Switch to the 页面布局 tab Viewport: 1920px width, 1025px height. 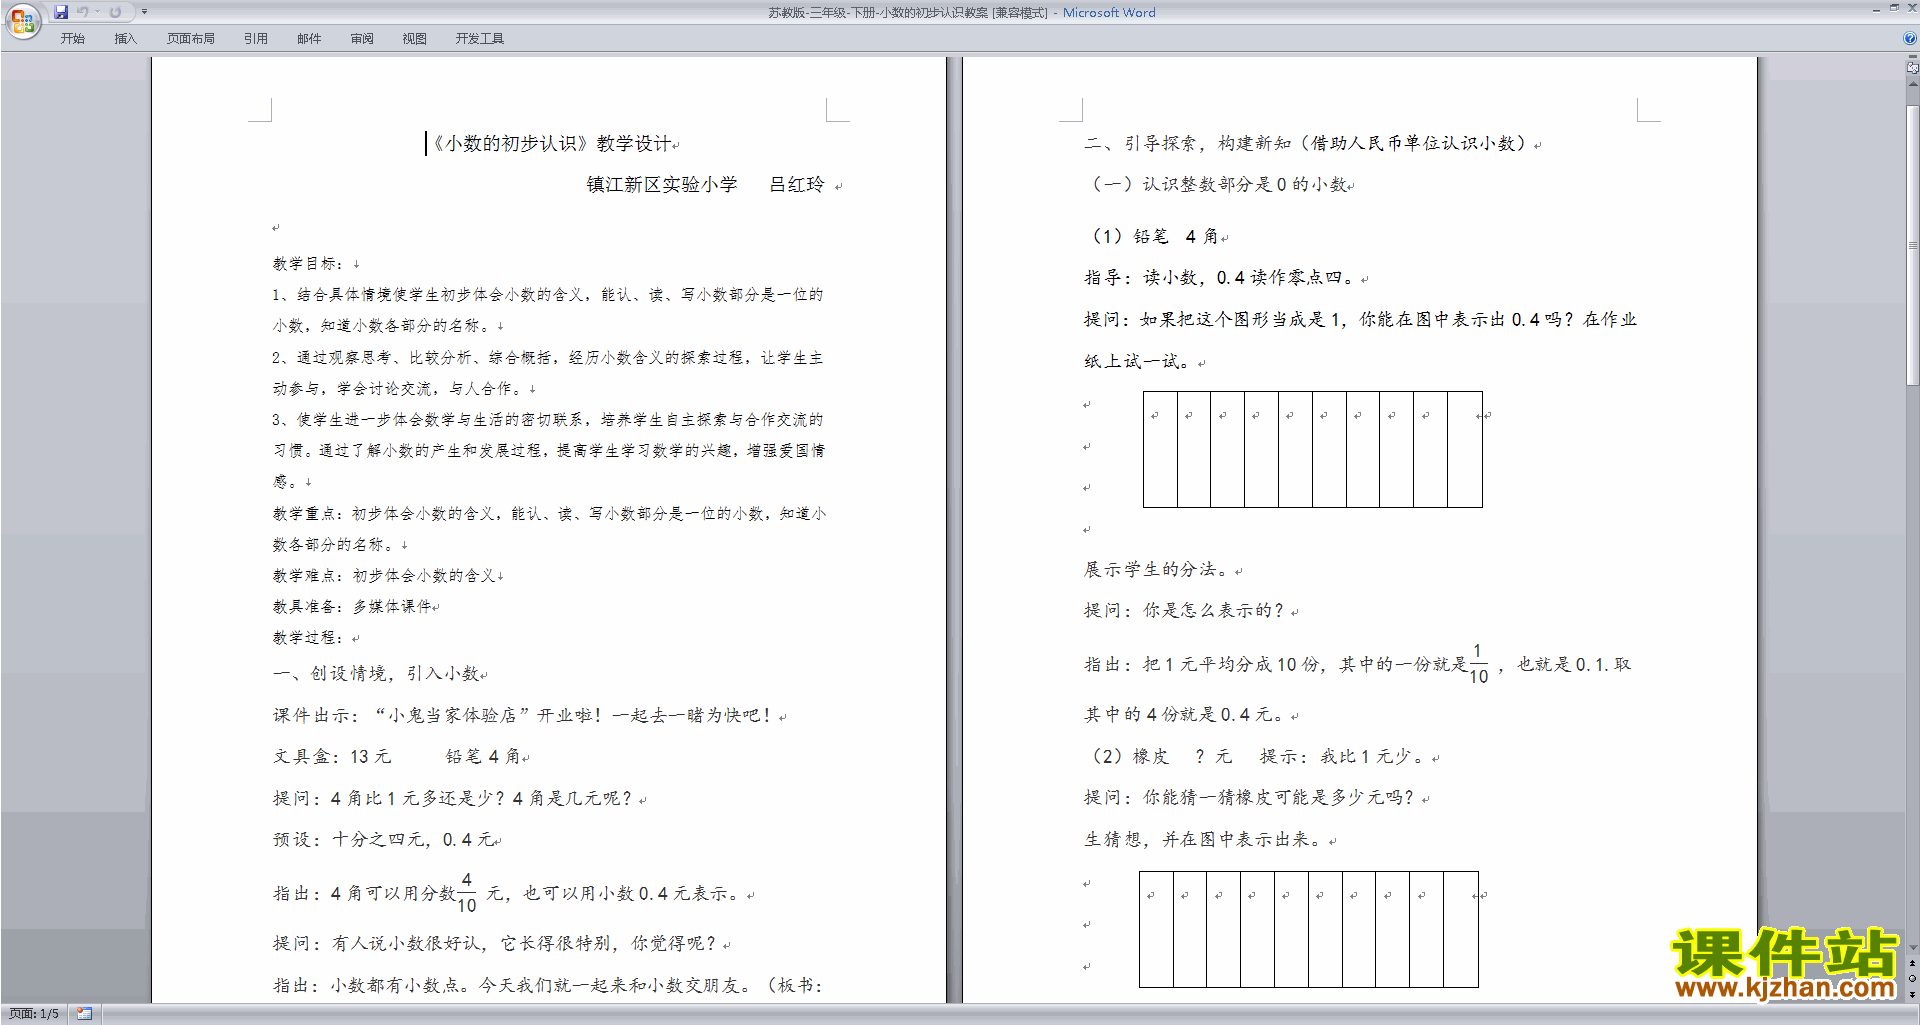point(191,39)
